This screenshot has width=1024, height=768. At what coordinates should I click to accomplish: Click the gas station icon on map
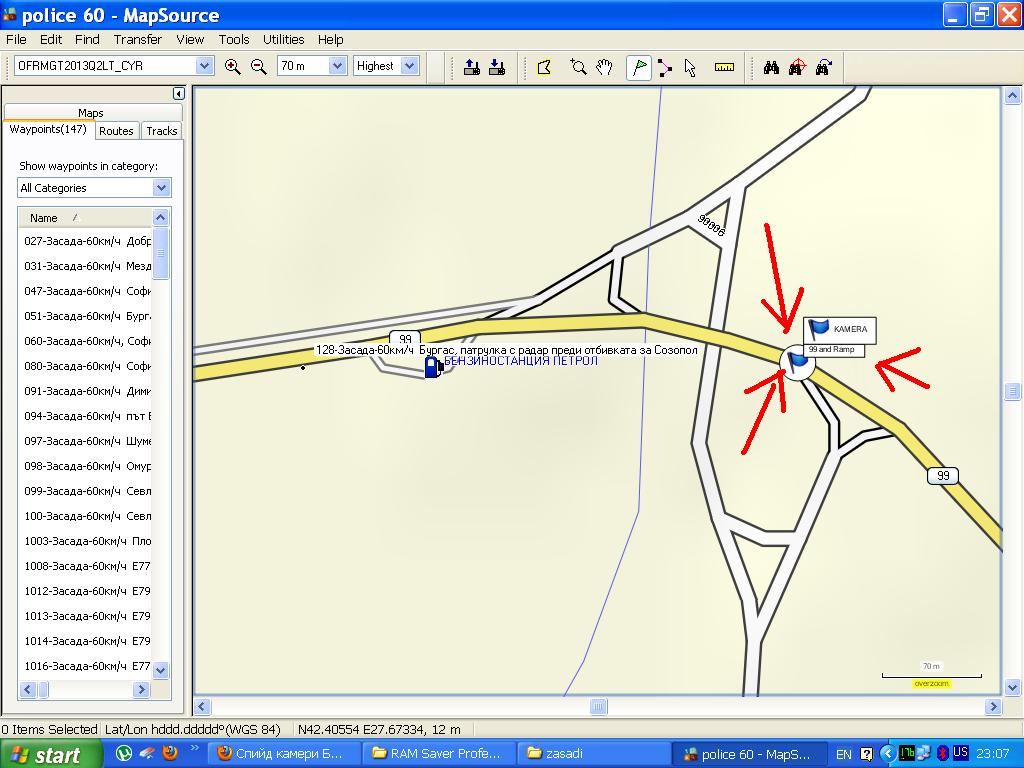[x=433, y=366]
